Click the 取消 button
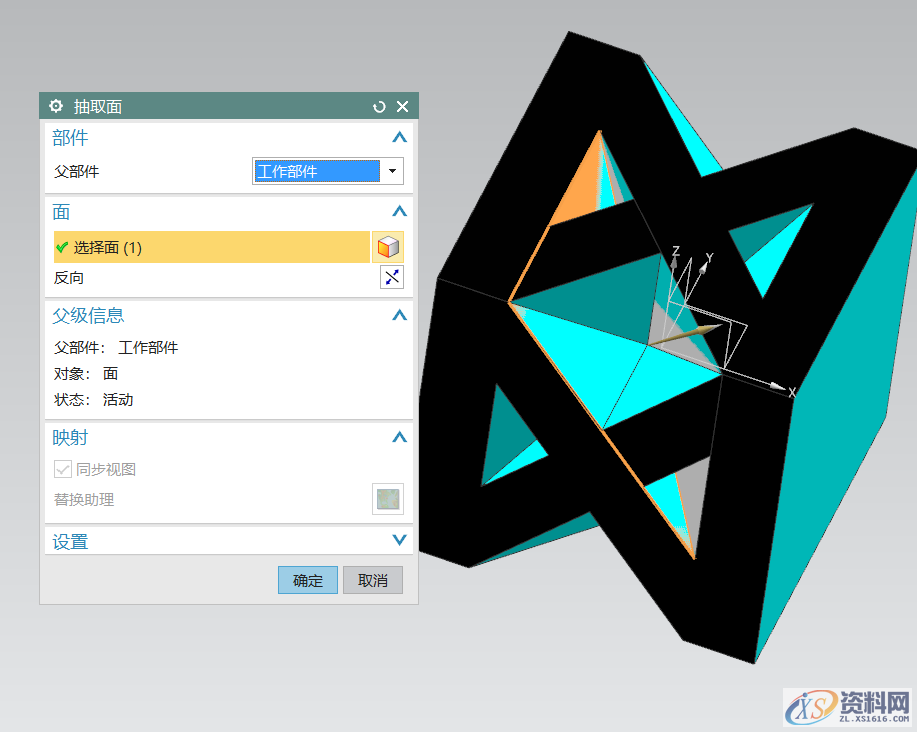Screen dimensions: 917x732 point(372,580)
